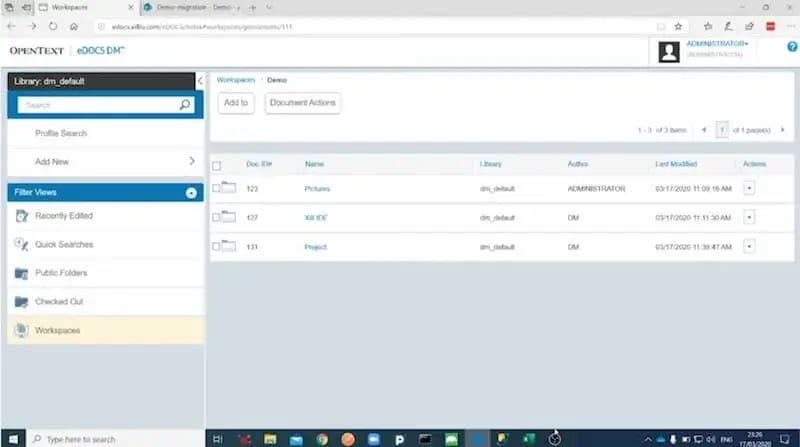Screen dimensions: 800x447
Task: Click folder icon of document 127 row
Action: [229, 216]
